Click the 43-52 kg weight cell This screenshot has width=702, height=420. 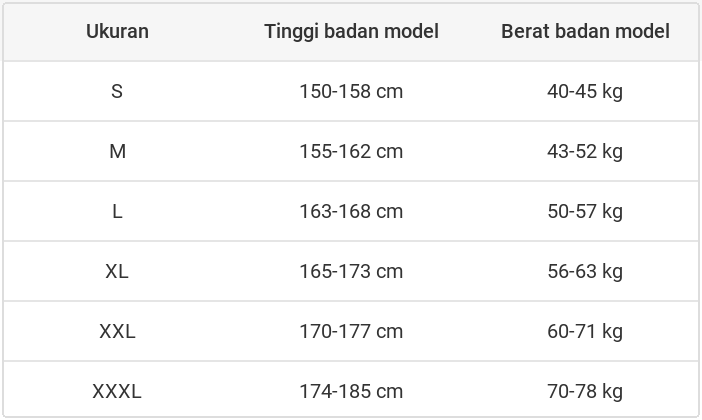[585, 151]
